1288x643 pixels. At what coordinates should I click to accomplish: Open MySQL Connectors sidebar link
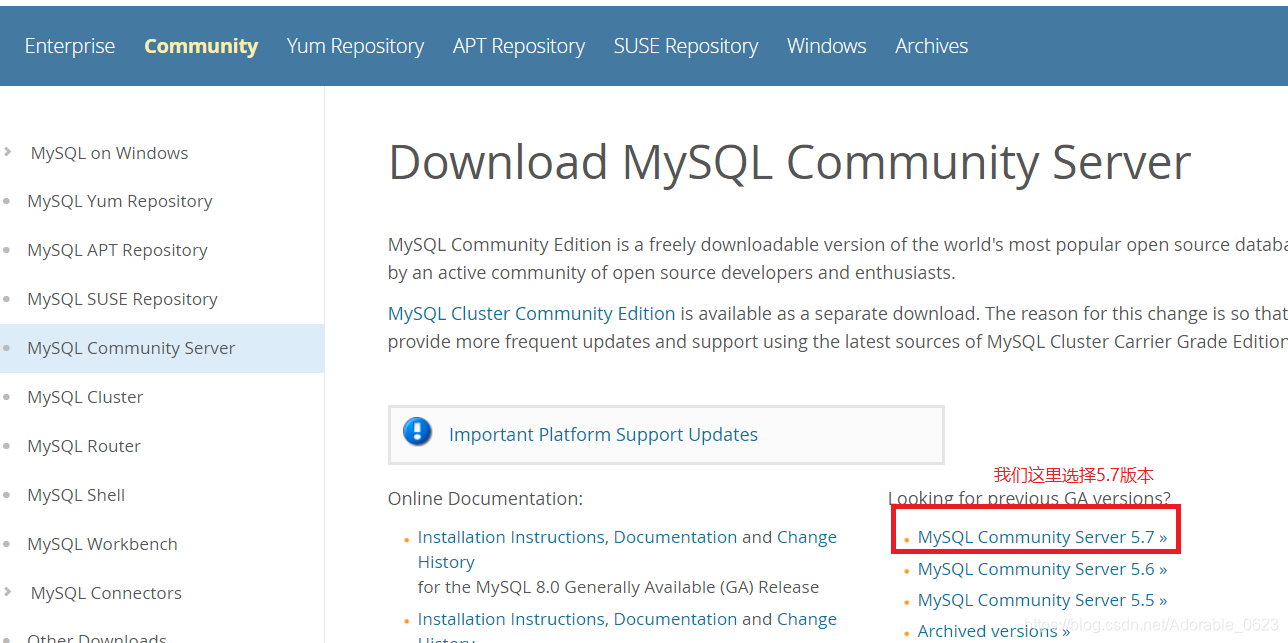106,593
